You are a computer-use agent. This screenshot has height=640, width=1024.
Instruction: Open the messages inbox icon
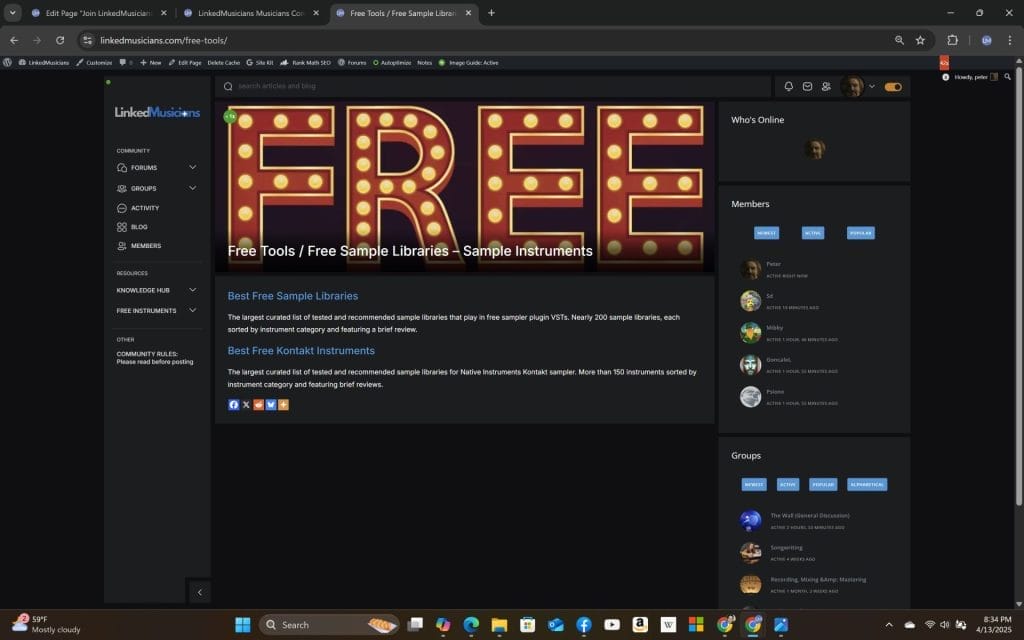click(x=807, y=87)
